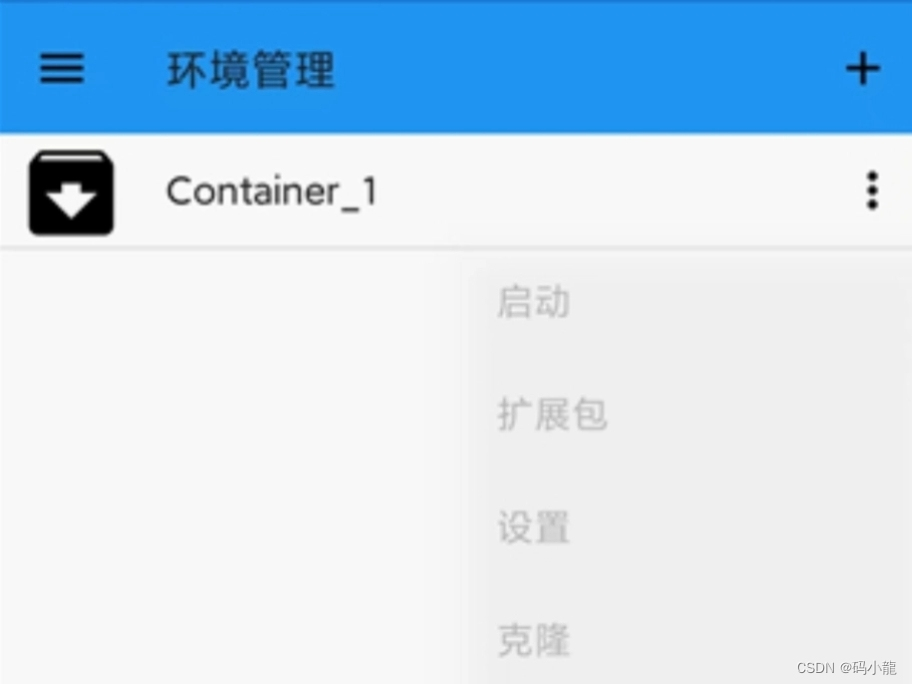This screenshot has height=684, width=912.
Task: Open the hamburger navigation menu
Action: pos(62,69)
